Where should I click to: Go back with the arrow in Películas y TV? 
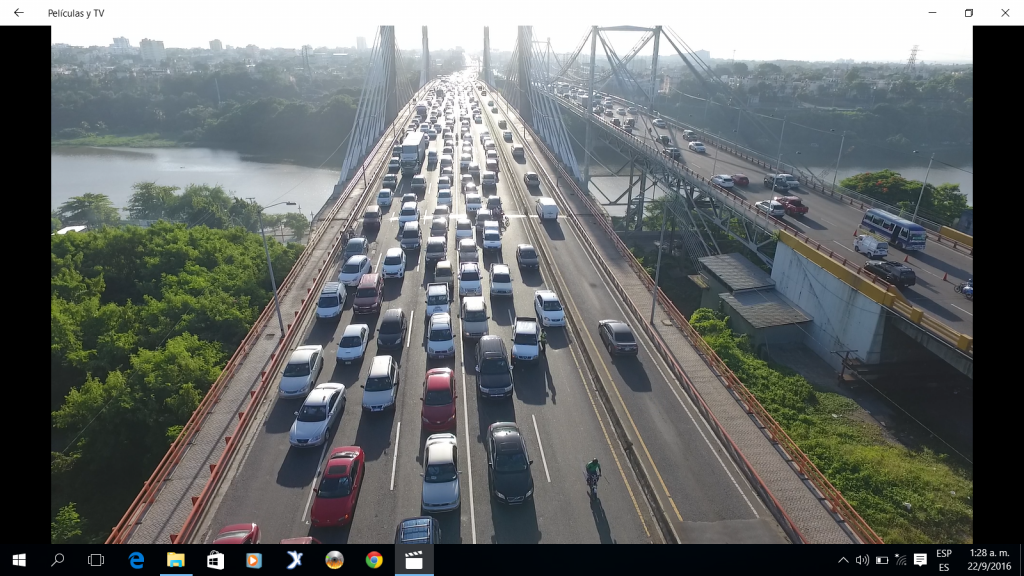click(x=18, y=12)
